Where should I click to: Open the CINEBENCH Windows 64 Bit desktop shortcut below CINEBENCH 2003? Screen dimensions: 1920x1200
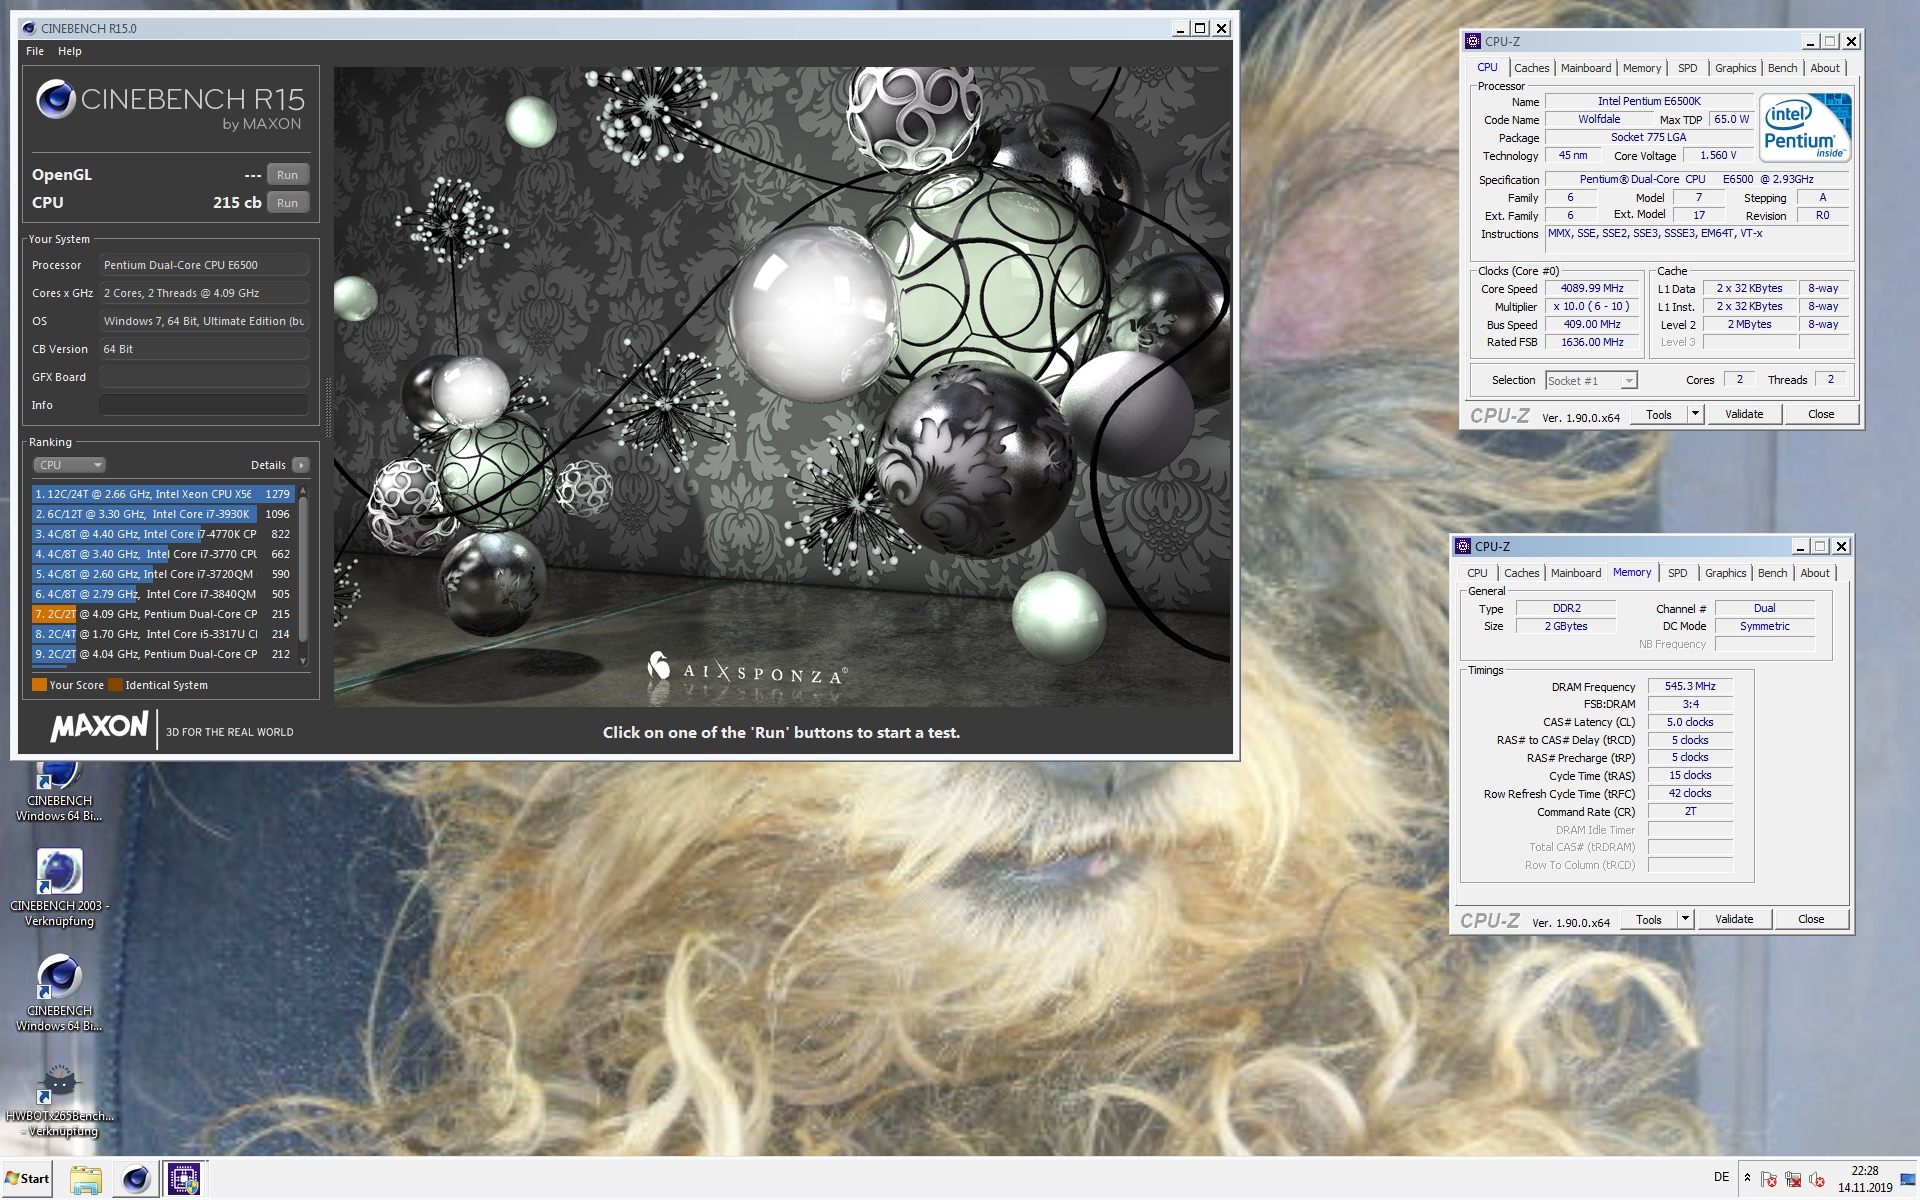(x=59, y=992)
